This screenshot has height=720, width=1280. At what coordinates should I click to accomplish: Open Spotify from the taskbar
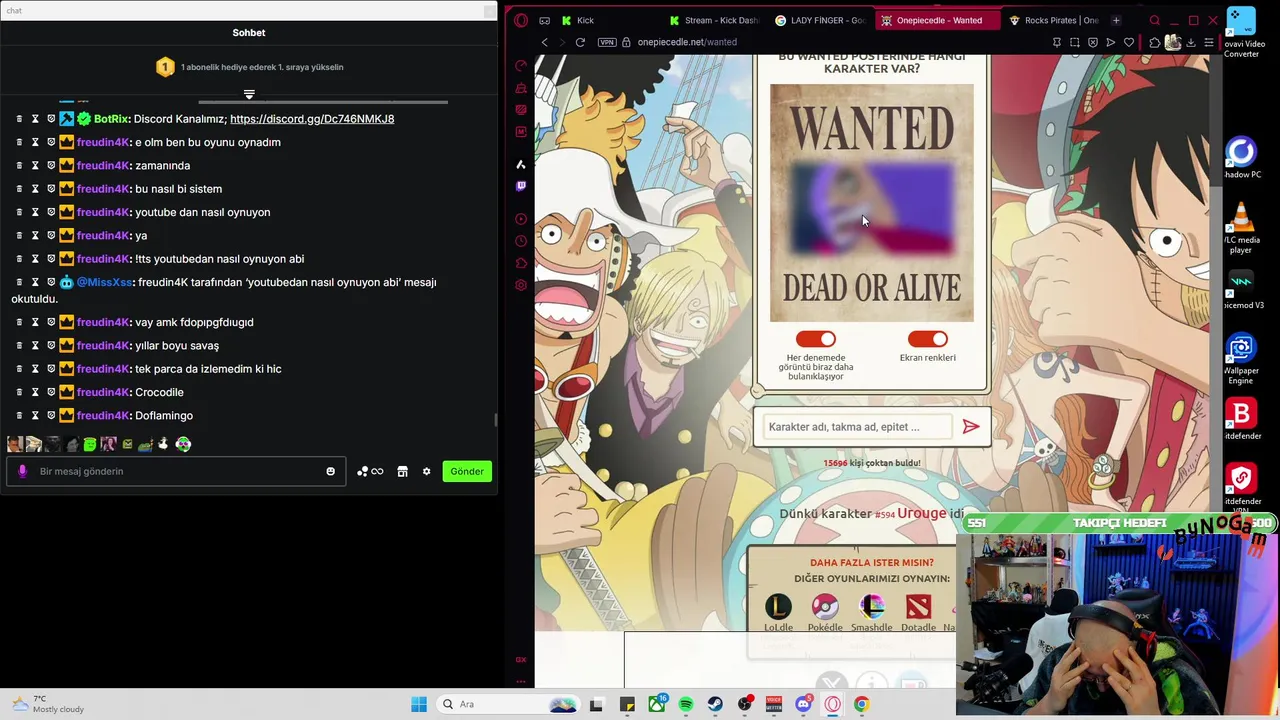[x=686, y=704]
